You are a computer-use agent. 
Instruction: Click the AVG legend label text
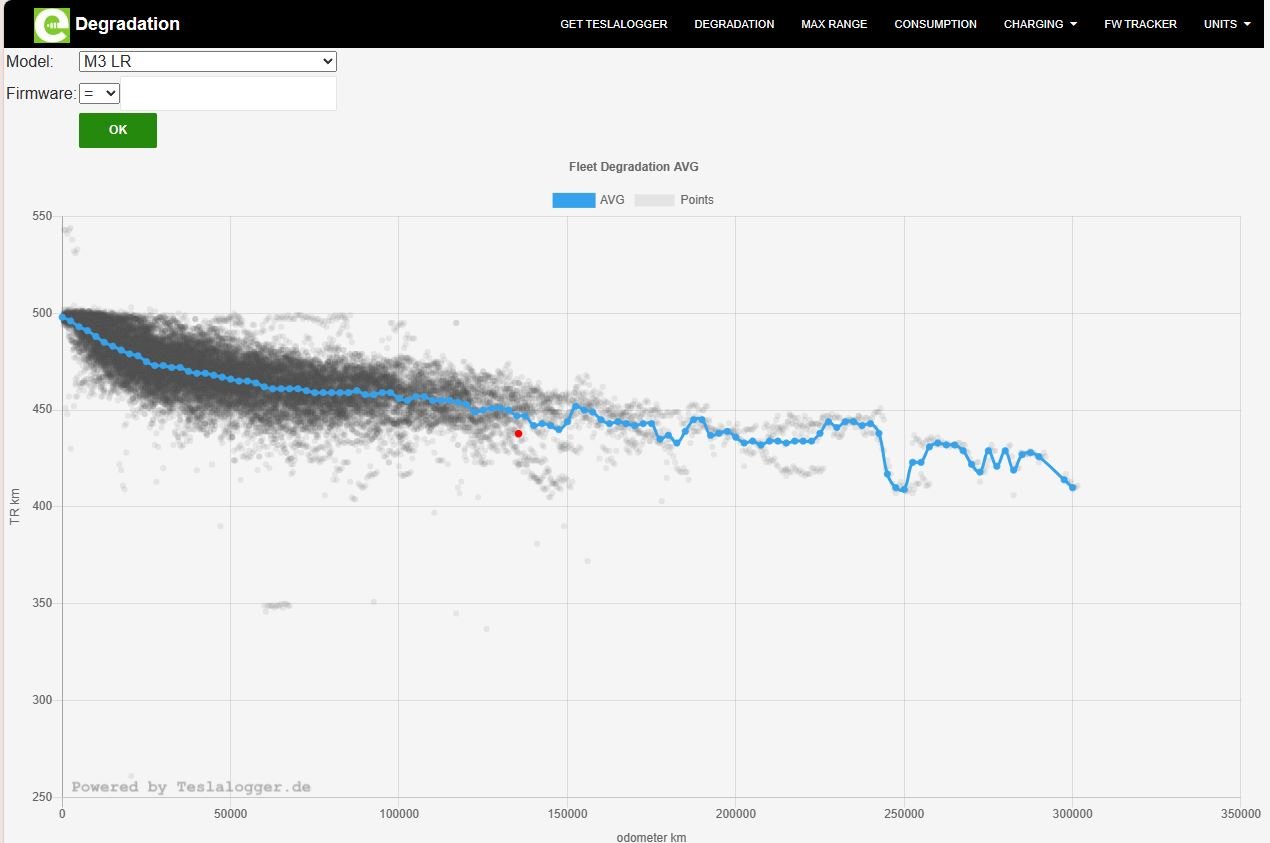[x=612, y=200]
